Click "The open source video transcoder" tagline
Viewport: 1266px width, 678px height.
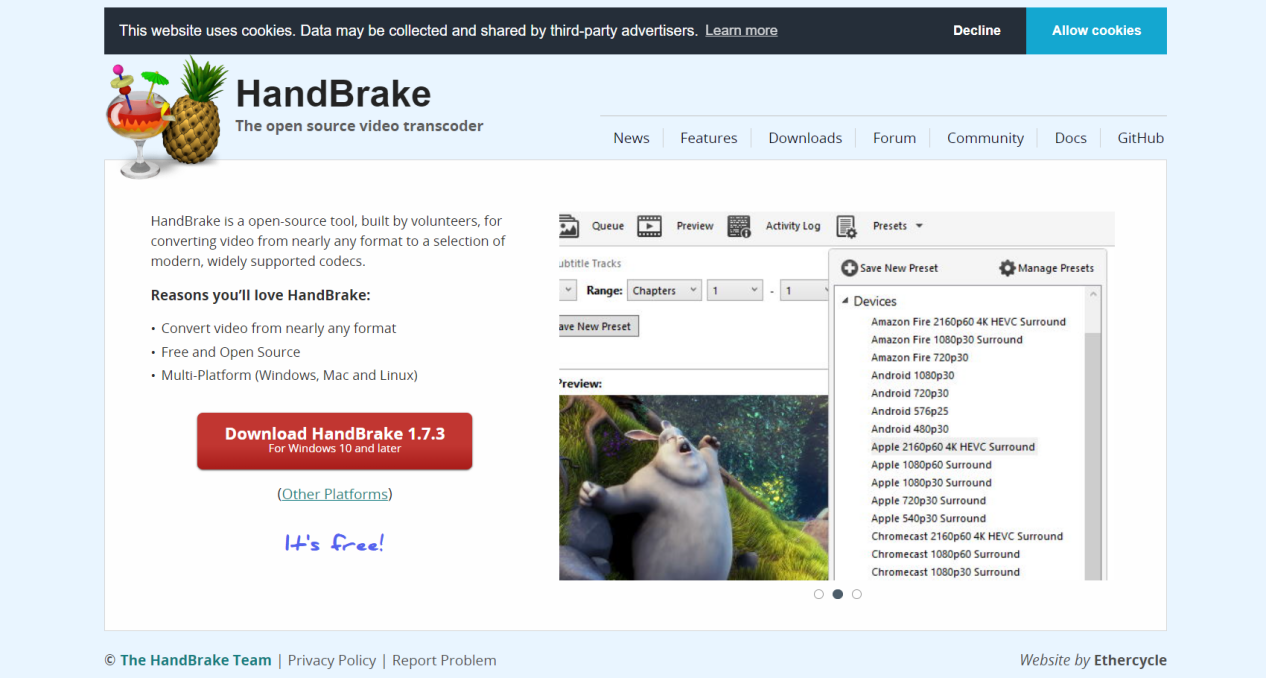[x=359, y=126]
